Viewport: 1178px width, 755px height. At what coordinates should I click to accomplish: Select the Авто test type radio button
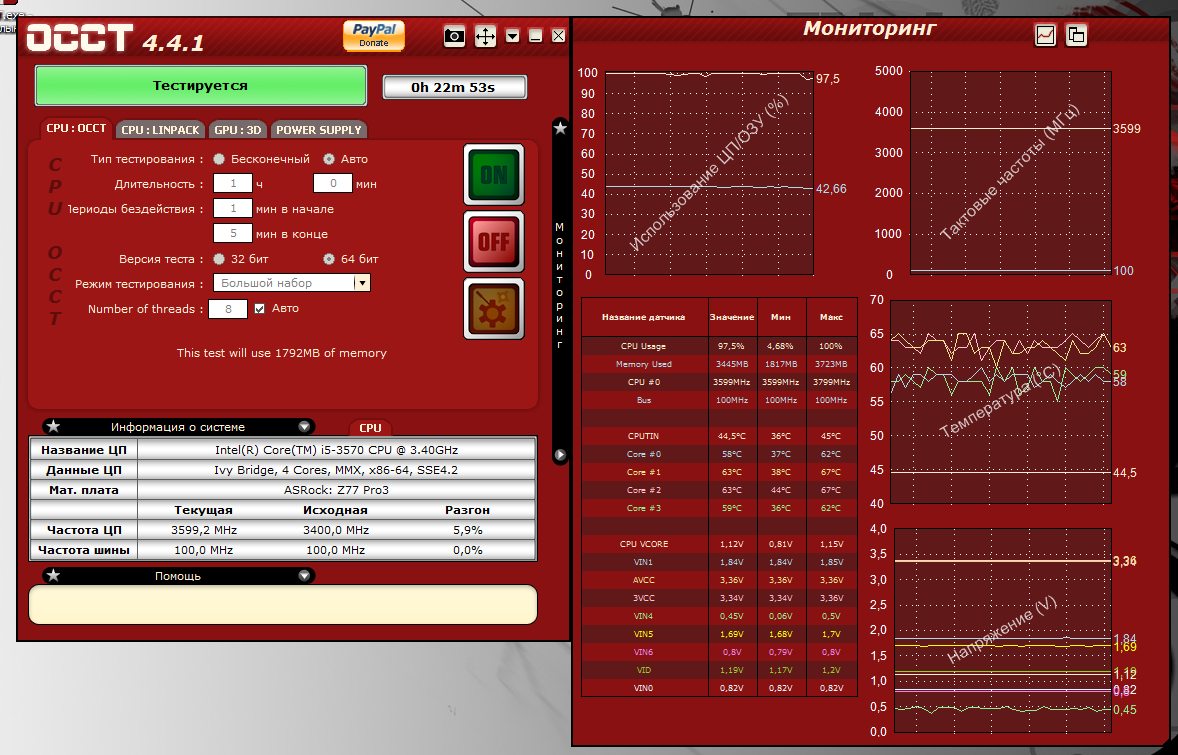tap(329, 159)
